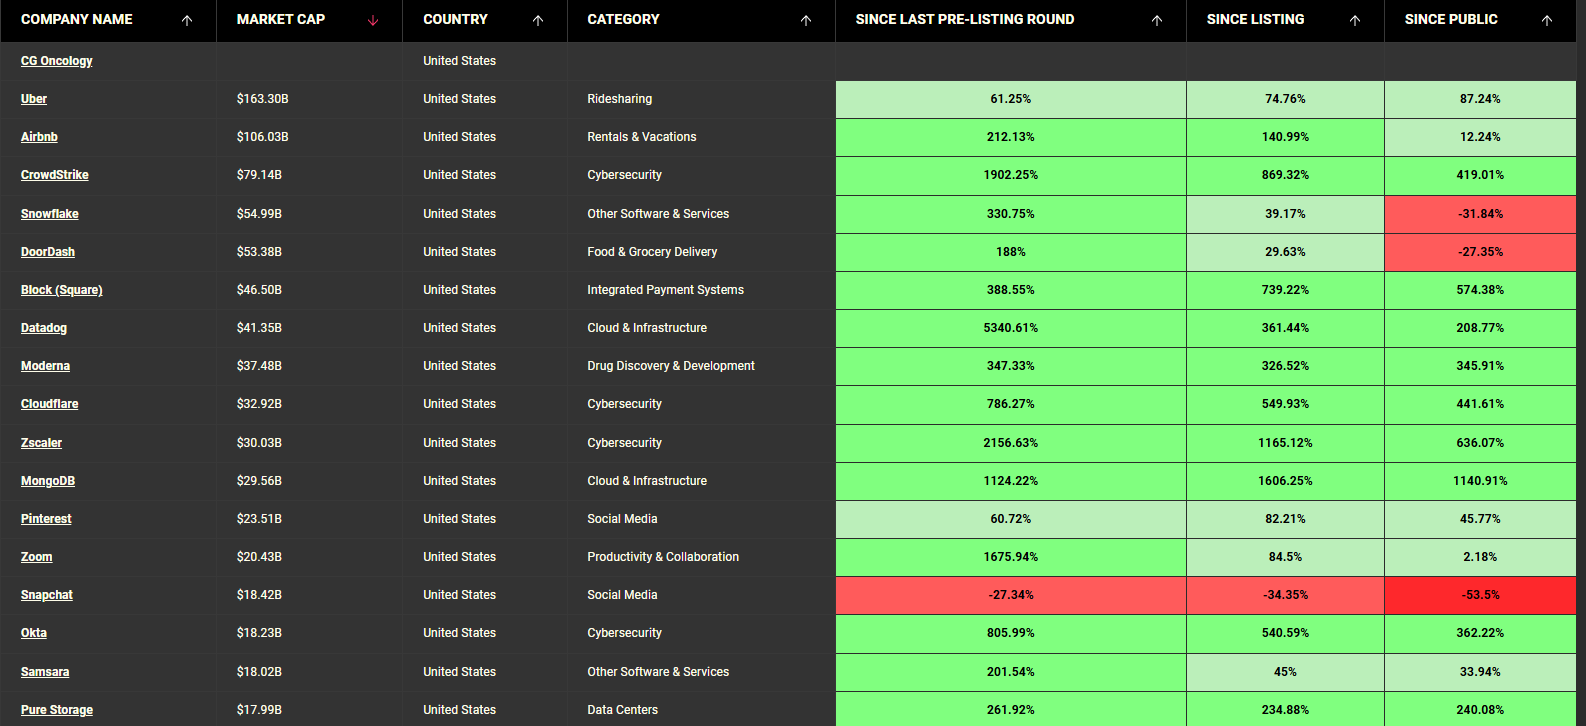This screenshot has height=726, width=1586.
Task: Sort by Country using its arrow icon
Action: pyautogui.click(x=538, y=20)
